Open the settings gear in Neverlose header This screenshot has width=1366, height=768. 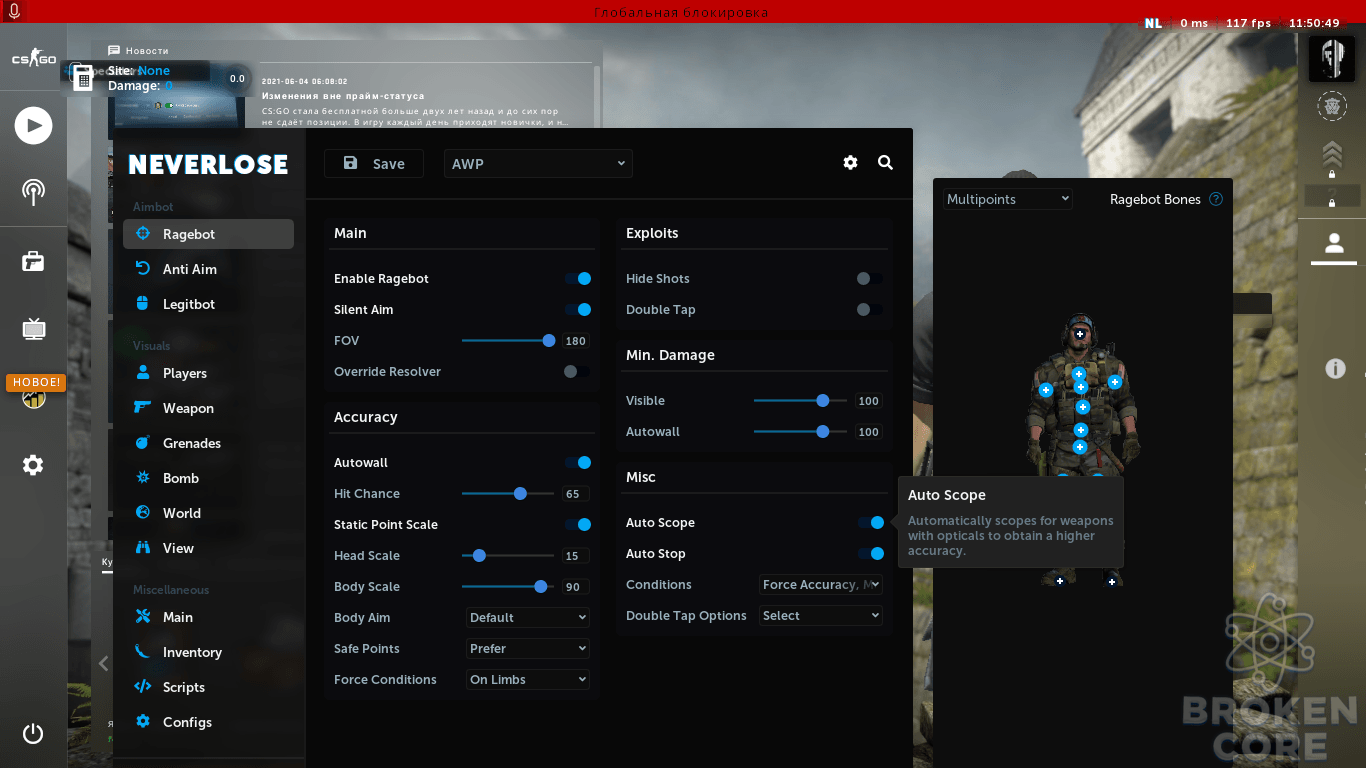(x=850, y=163)
